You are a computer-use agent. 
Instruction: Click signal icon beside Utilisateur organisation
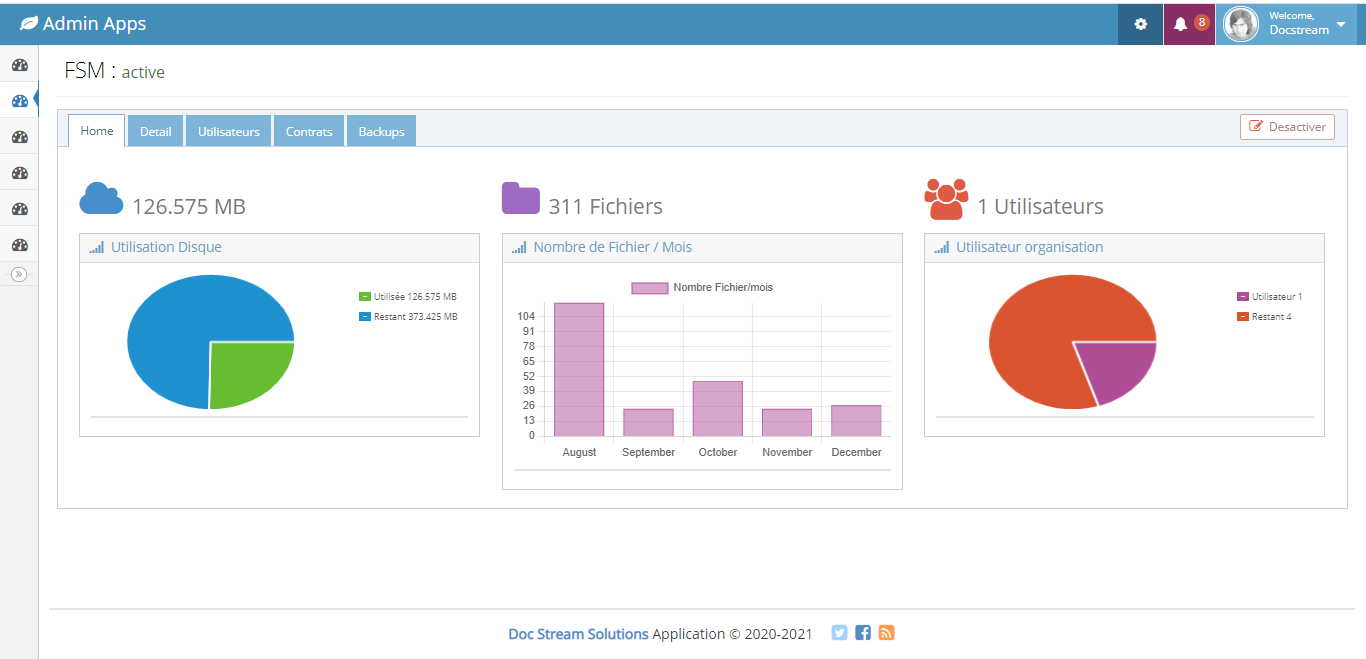(x=942, y=247)
